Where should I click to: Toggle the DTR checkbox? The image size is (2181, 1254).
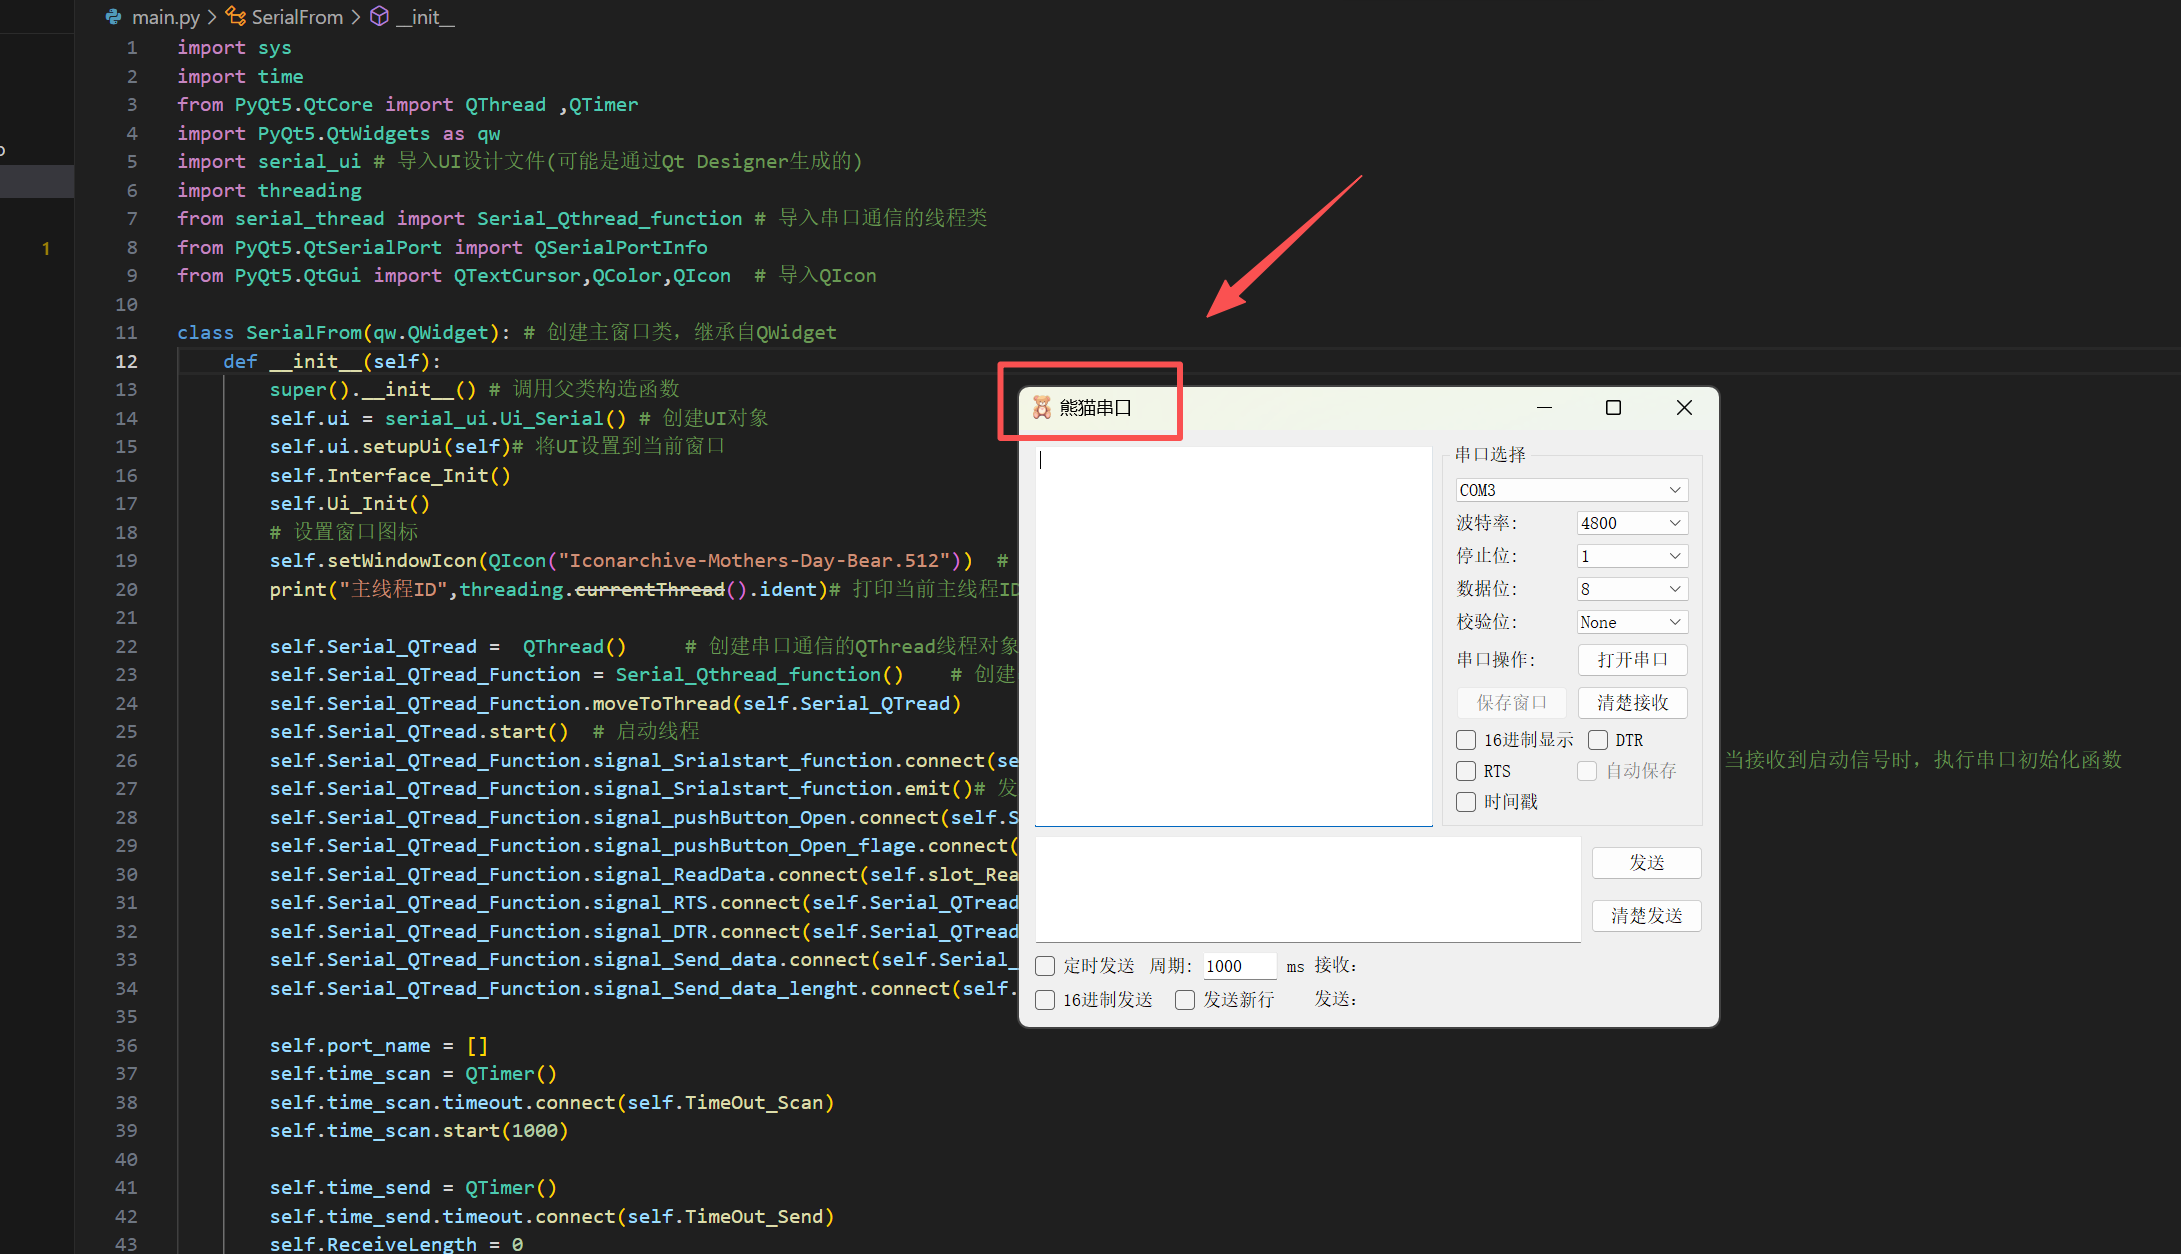coord(1598,740)
